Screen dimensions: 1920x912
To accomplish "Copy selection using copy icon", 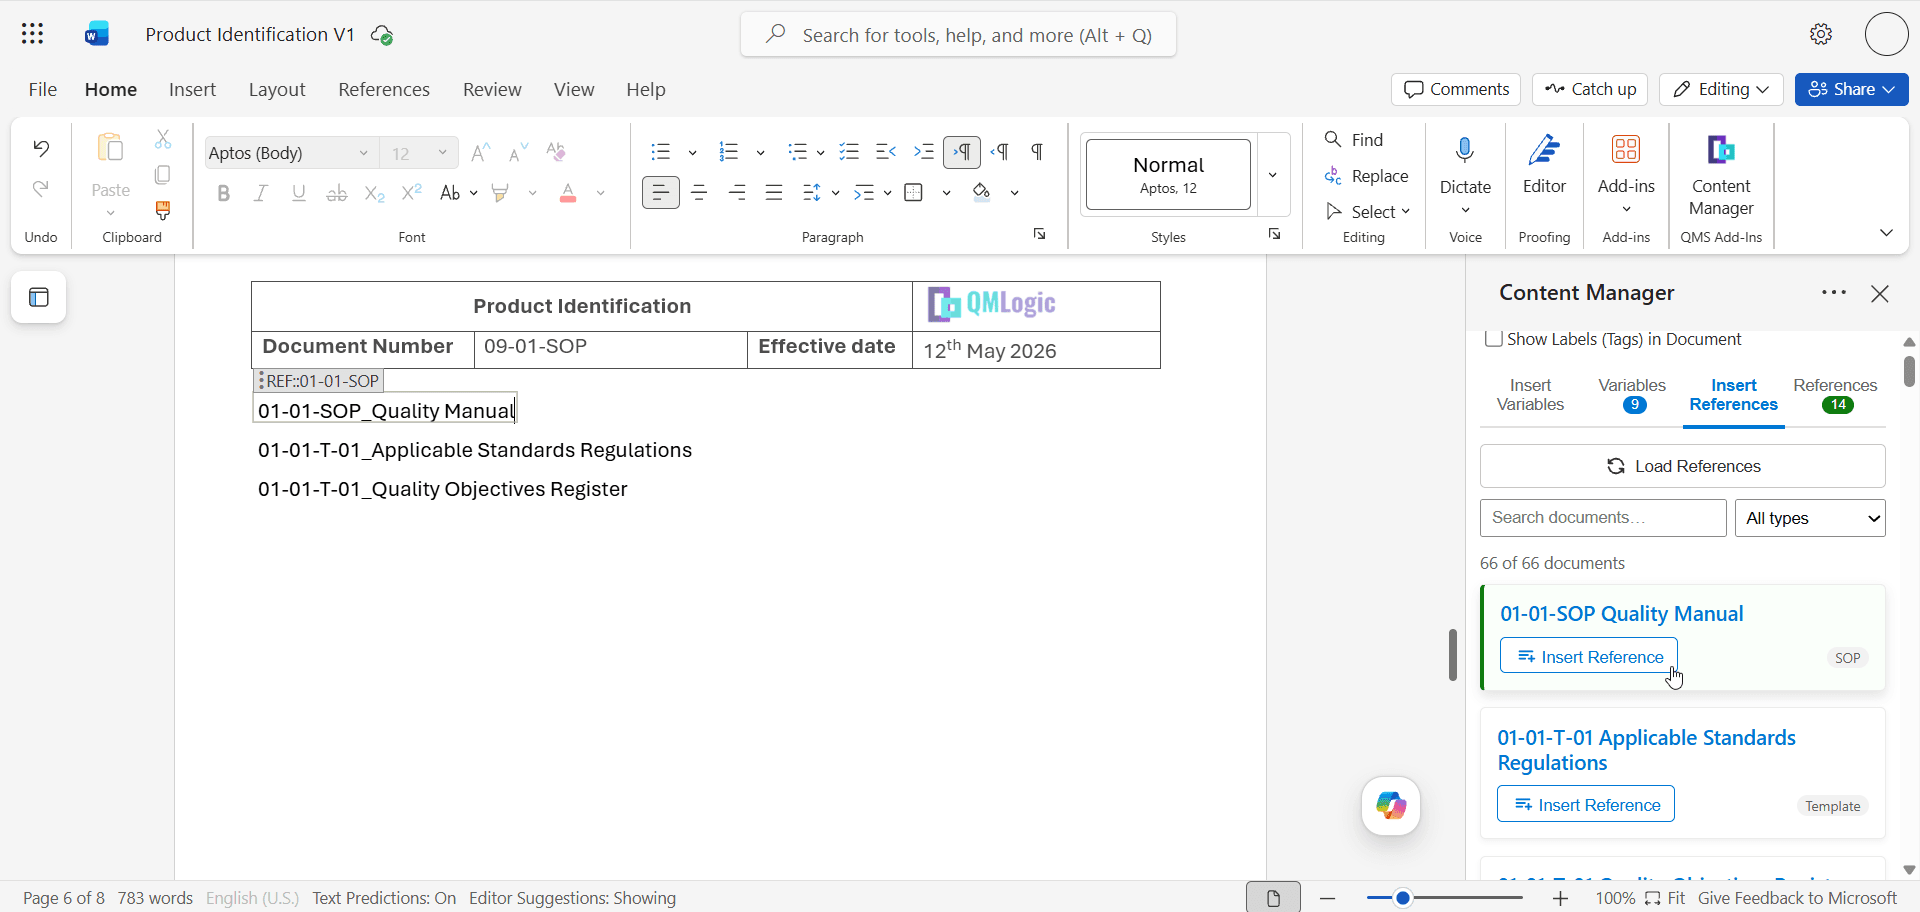I will [163, 175].
